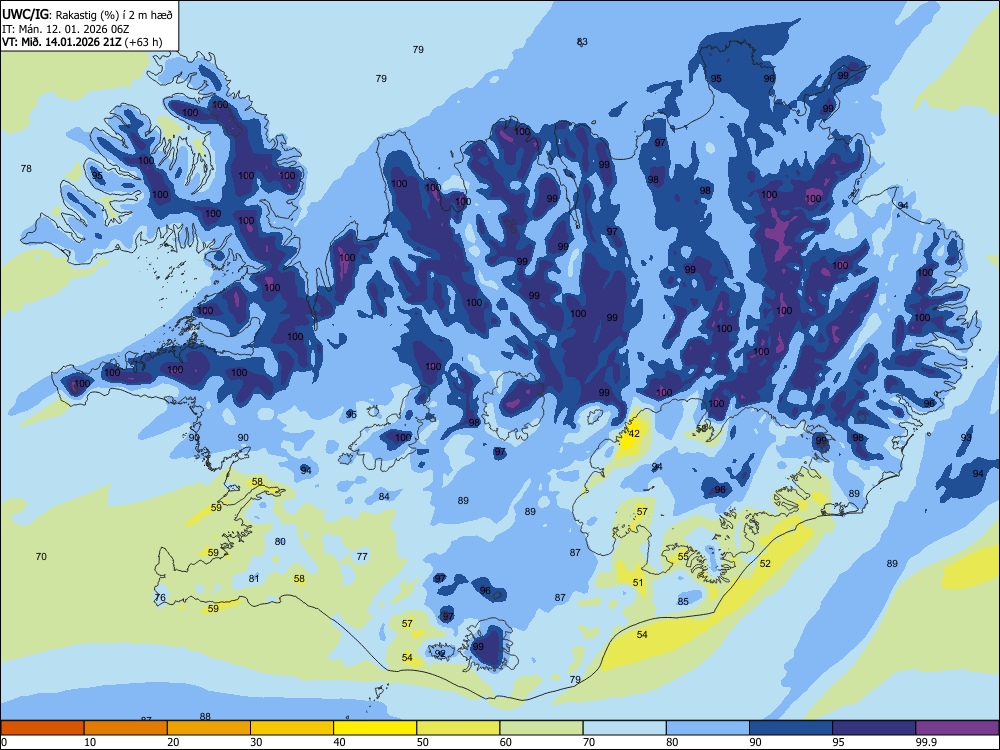Screen dimensions: 1000x750
Task: Click the pale blue 70–80 legend swatch
Action: coord(624,728)
